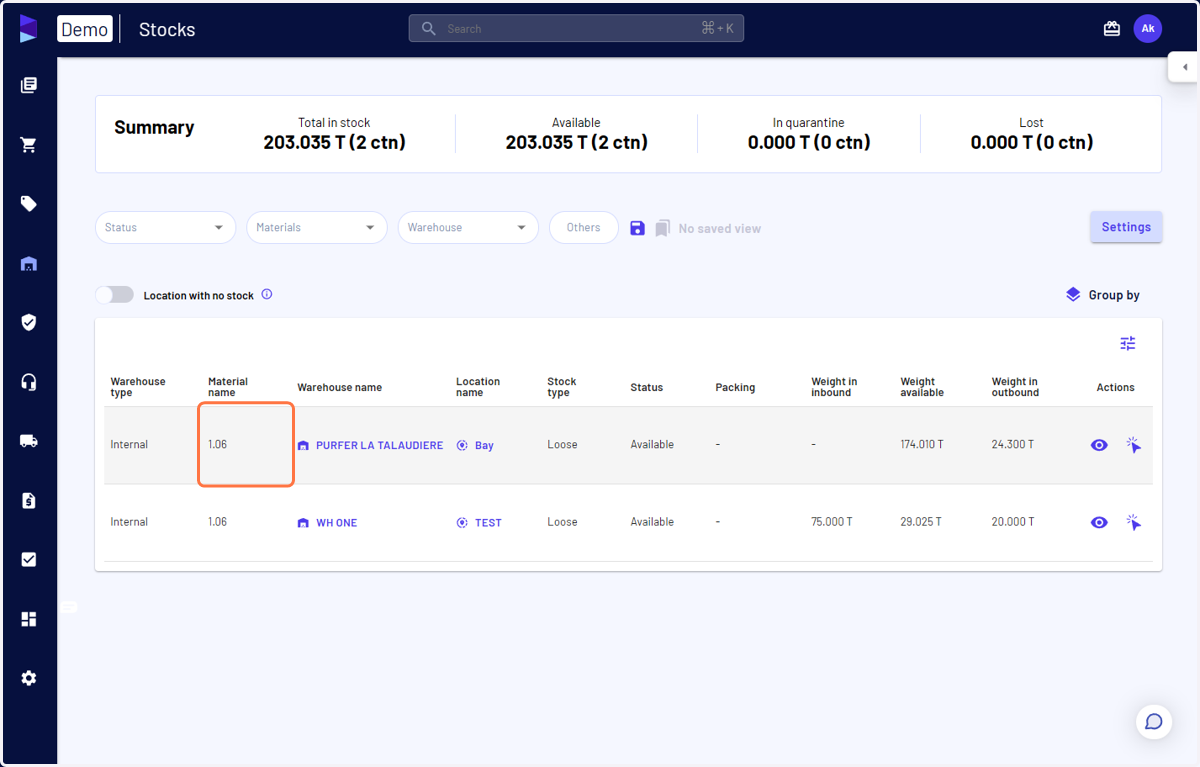The image size is (1200, 767).
Task: Open the chat support bubble
Action: (1154, 722)
